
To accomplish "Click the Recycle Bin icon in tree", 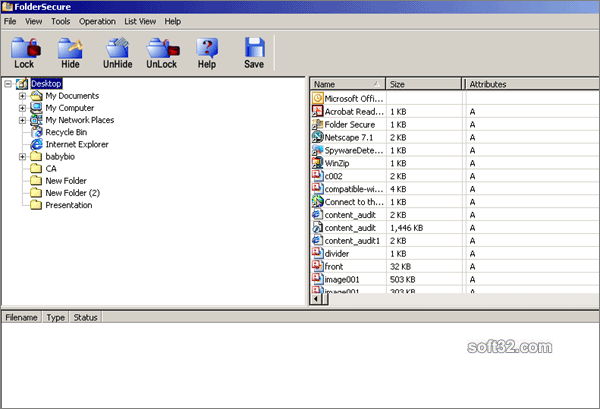I will click(36, 132).
